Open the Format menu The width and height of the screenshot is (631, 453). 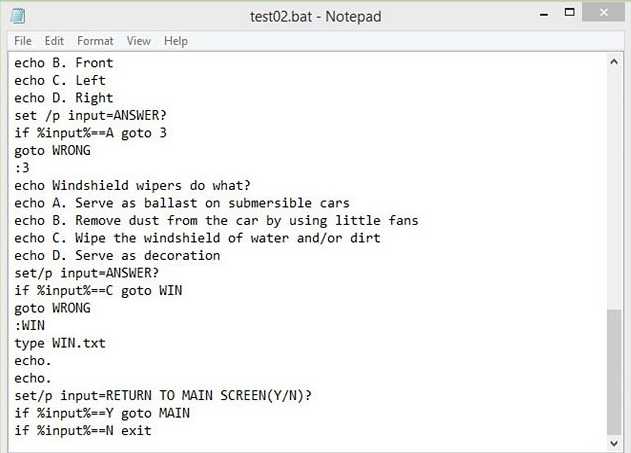pyautogui.click(x=95, y=41)
